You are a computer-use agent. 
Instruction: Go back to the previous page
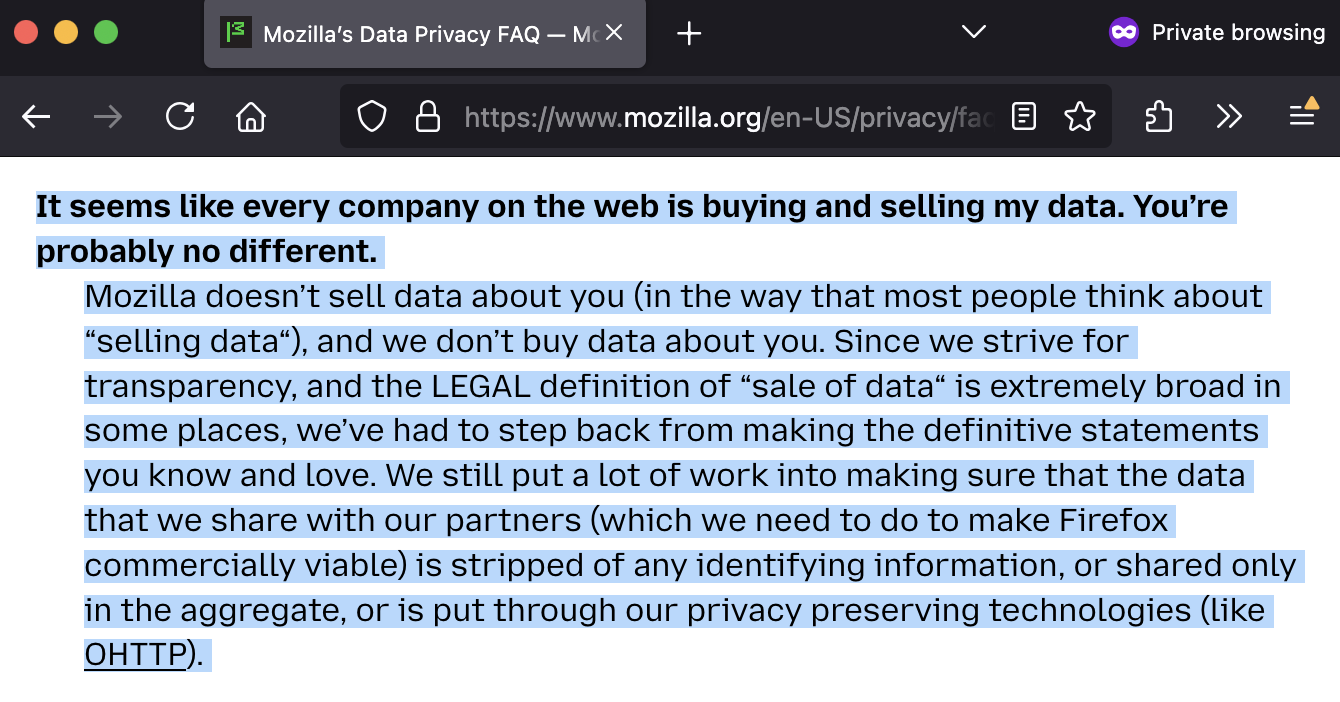36,117
